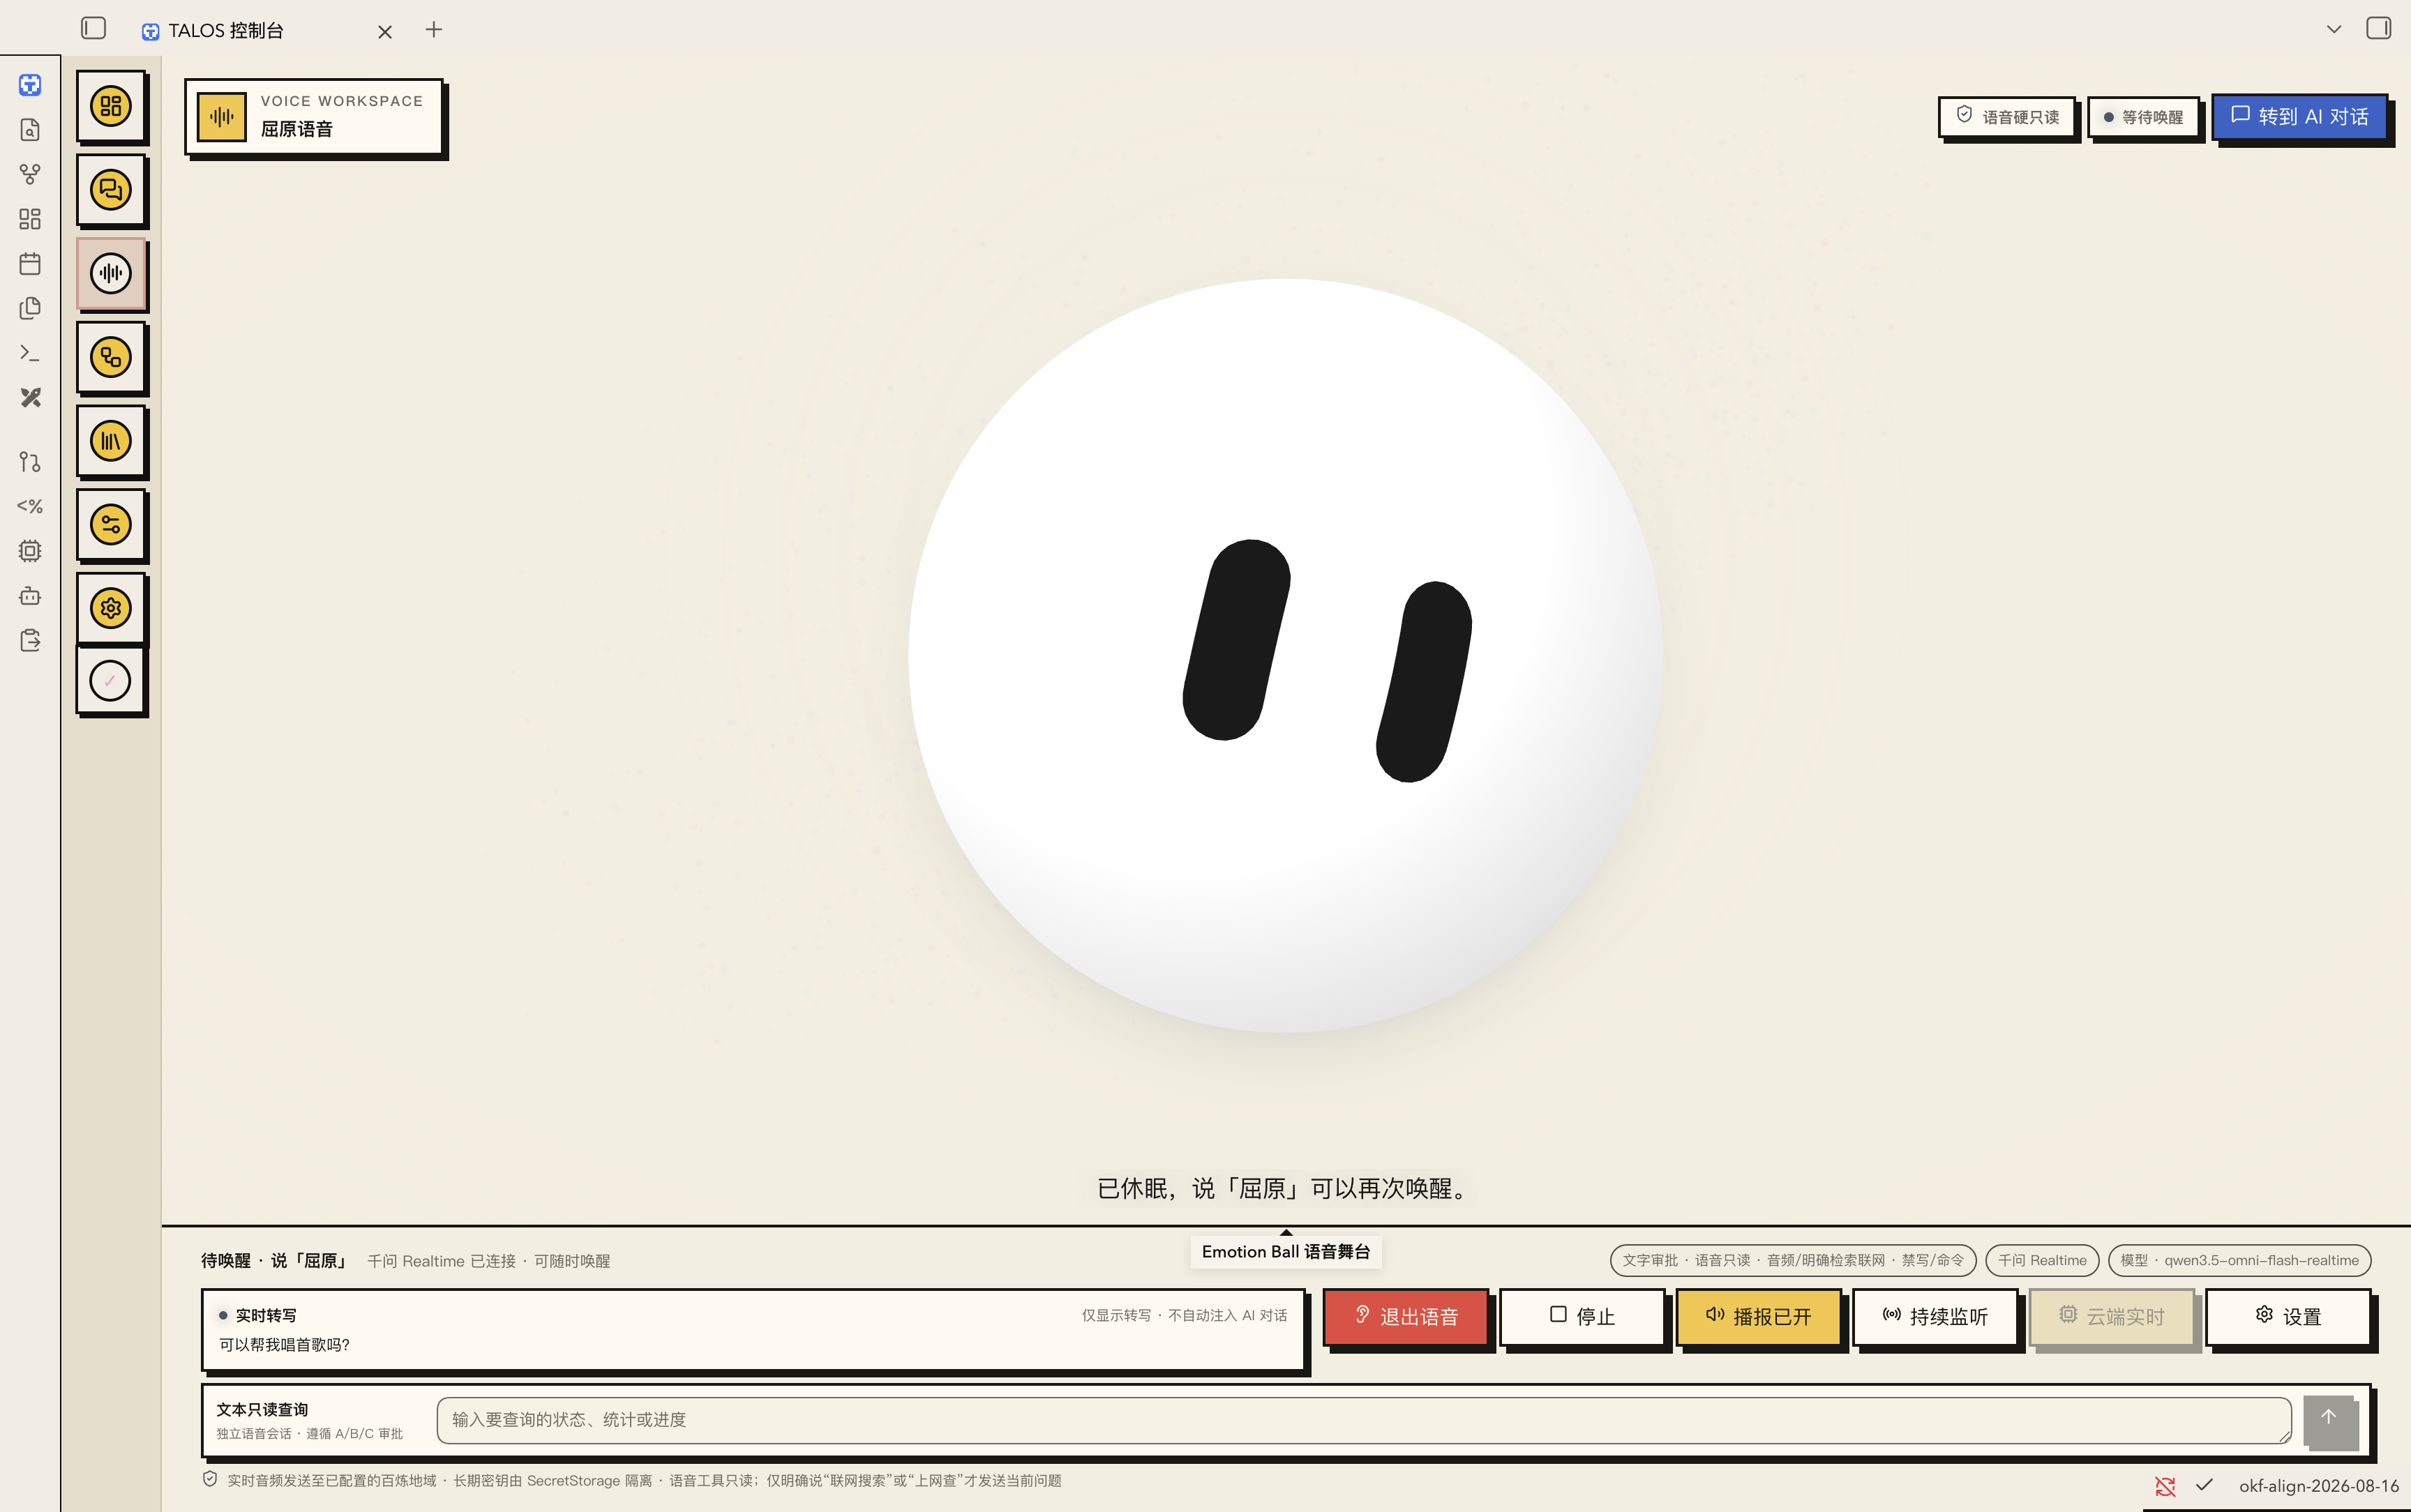Select the TALOS 控制台 tab
Screen dimensions: 2411x1512
click(226, 31)
